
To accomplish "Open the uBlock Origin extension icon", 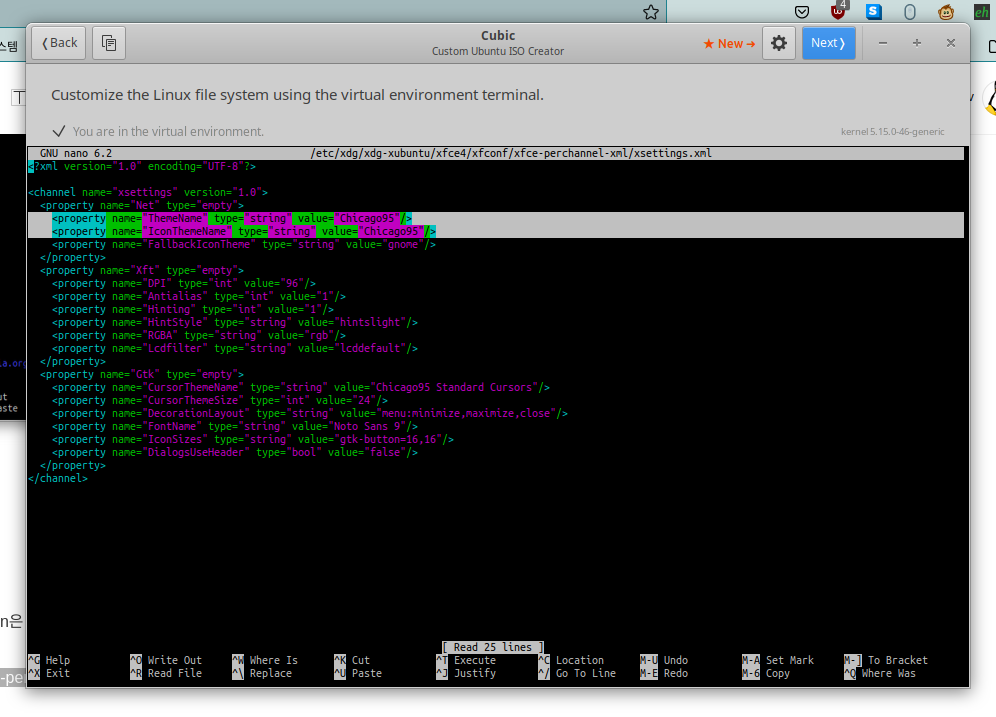I will pyautogui.click(x=838, y=11).
